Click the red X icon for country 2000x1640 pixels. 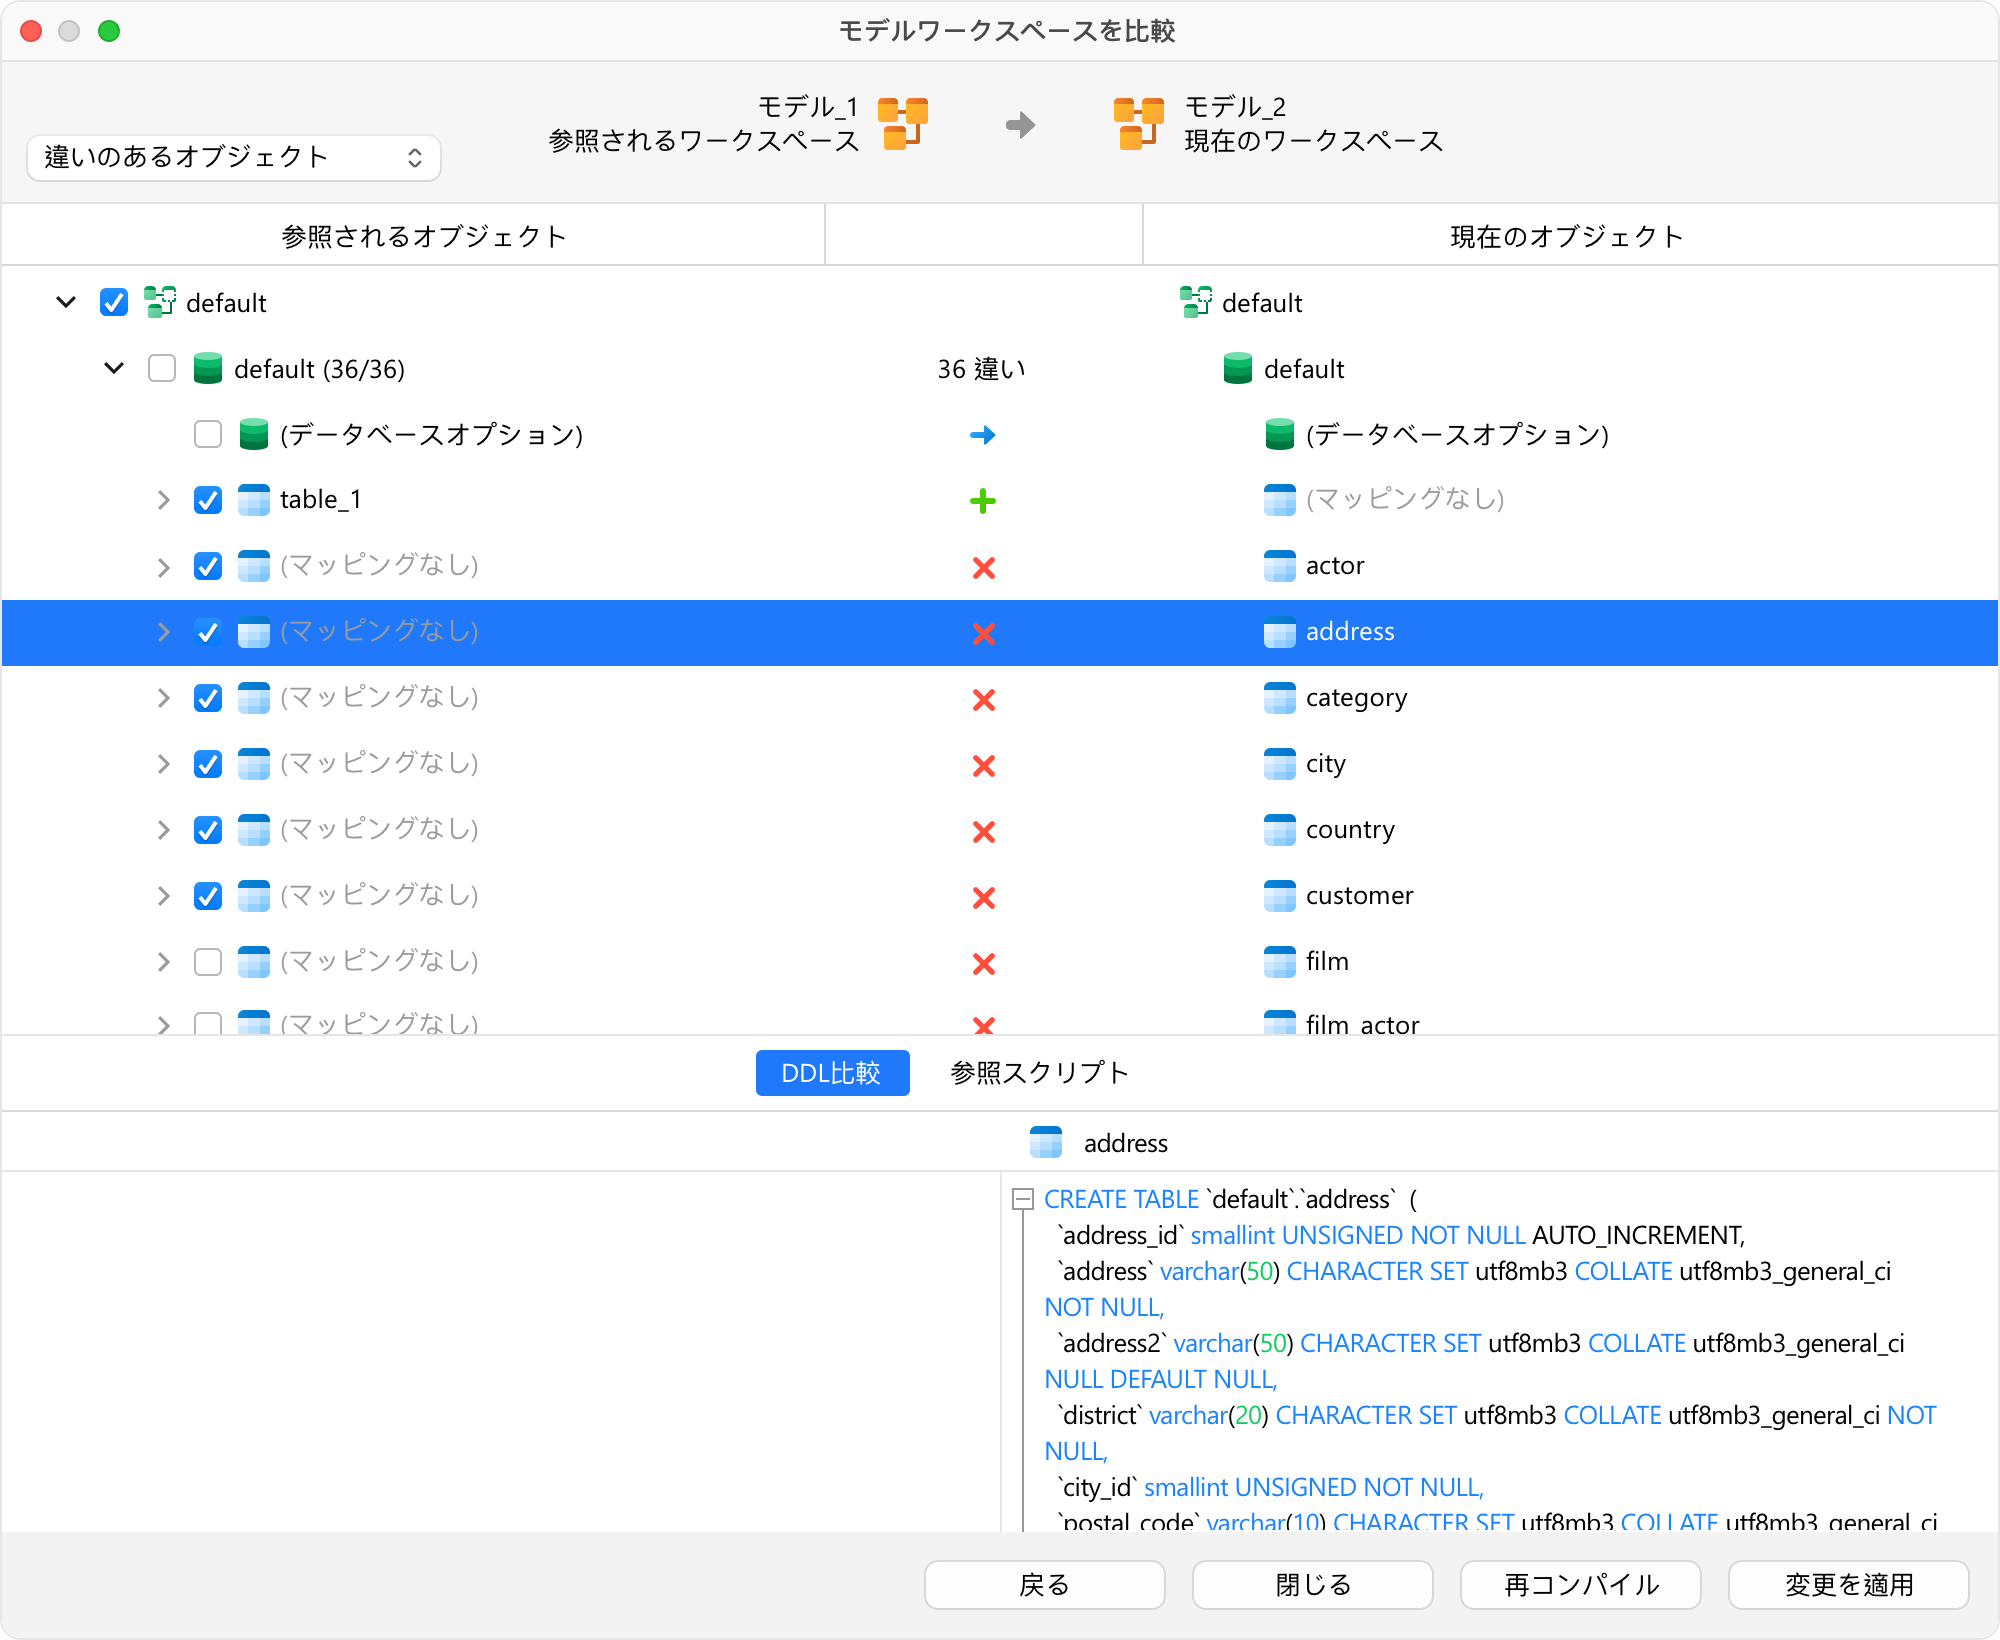(984, 832)
